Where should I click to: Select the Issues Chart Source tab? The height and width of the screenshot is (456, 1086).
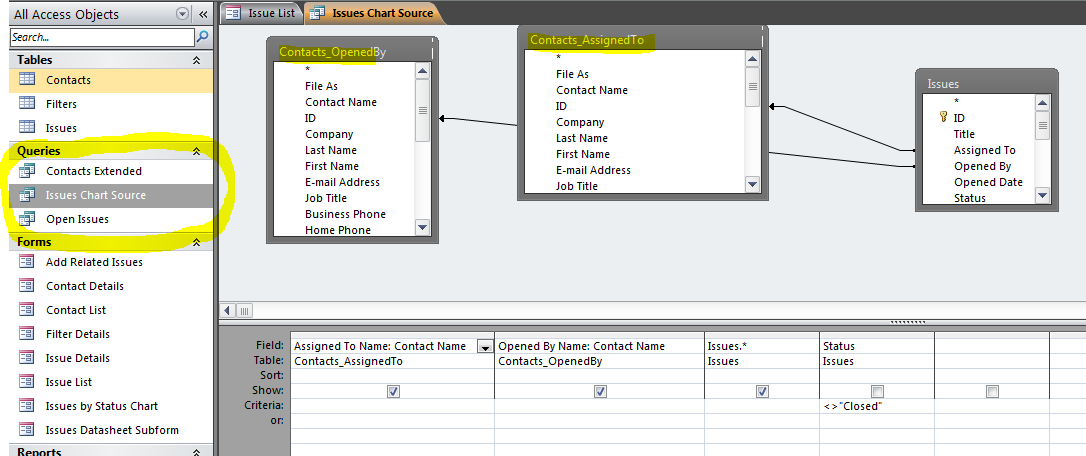tap(375, 13)
